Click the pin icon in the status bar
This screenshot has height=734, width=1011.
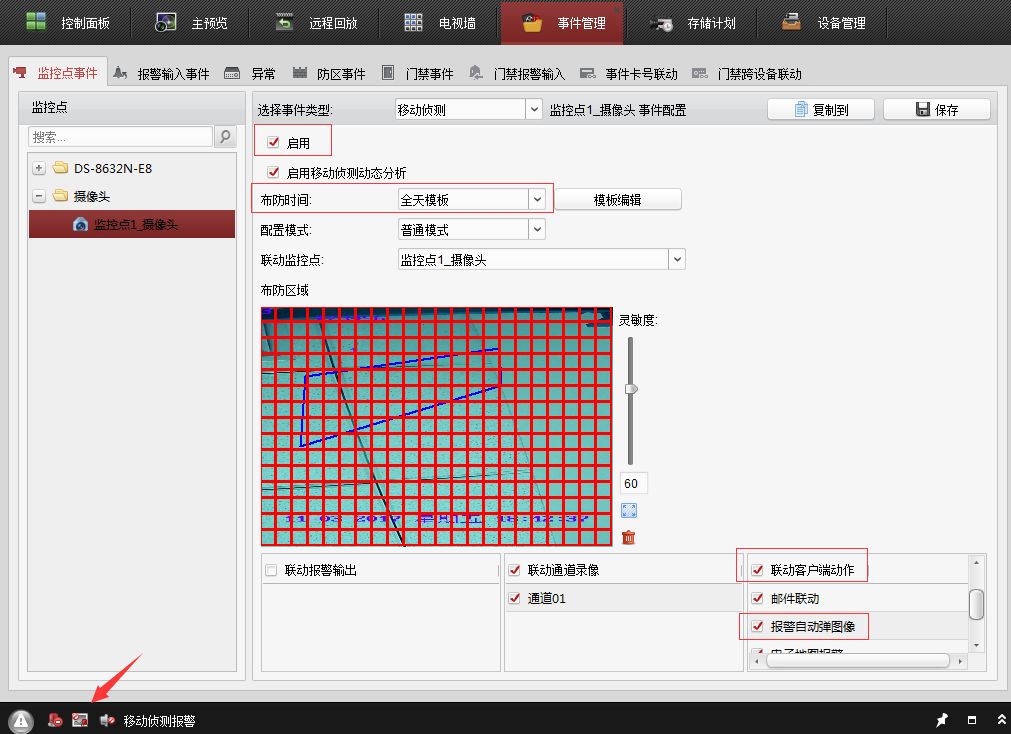pos(941,720)
